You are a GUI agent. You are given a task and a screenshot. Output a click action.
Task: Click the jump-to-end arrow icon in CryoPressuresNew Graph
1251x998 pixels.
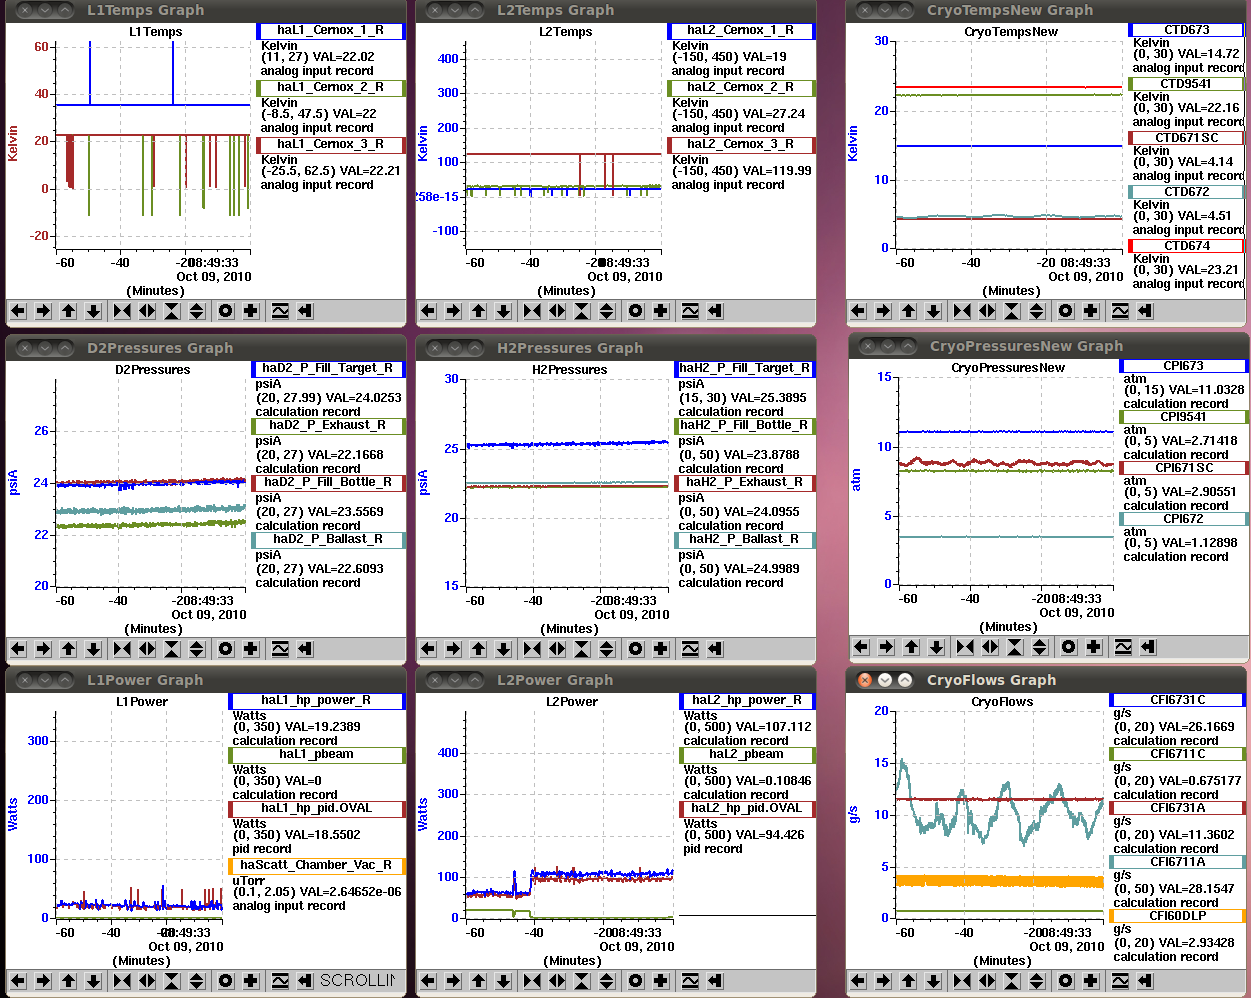[x=1148, y=647]
